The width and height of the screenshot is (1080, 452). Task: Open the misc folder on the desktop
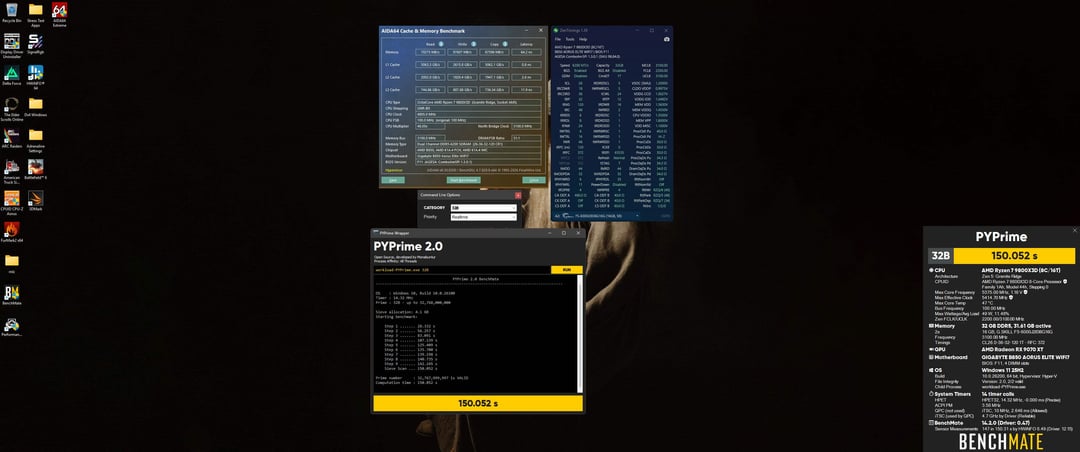pyautogui.click(x=12, y=264)
